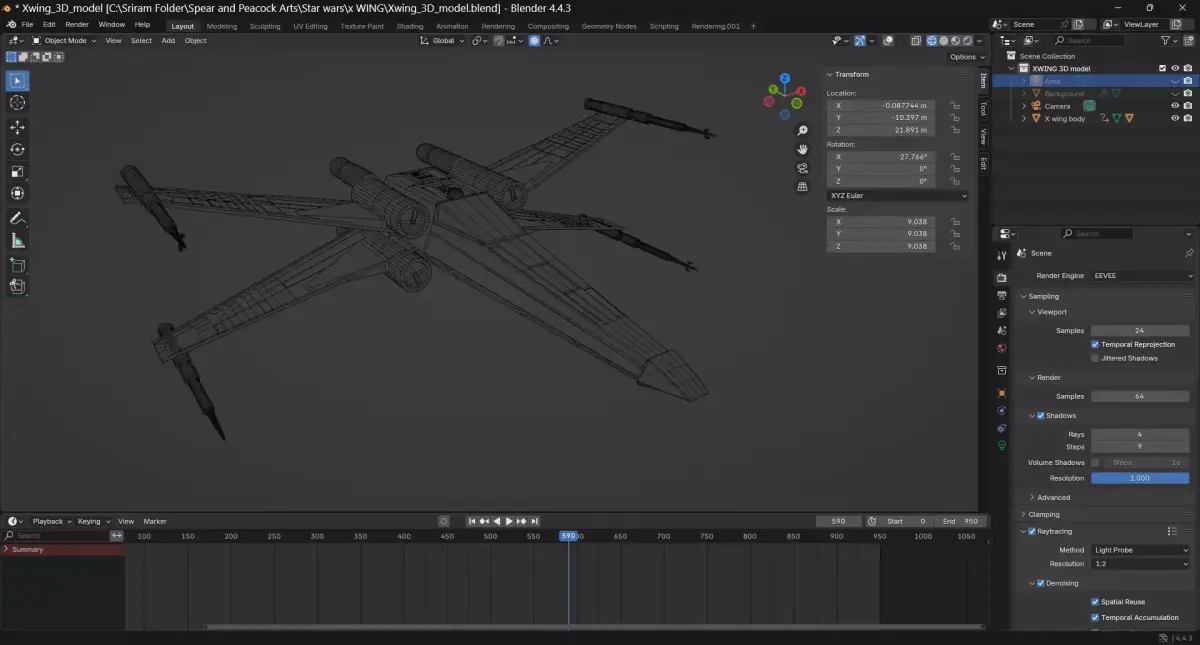This screenshot has width=1200, height=645.
Task: Open the Render menu
Action: (x=77, y=24)
